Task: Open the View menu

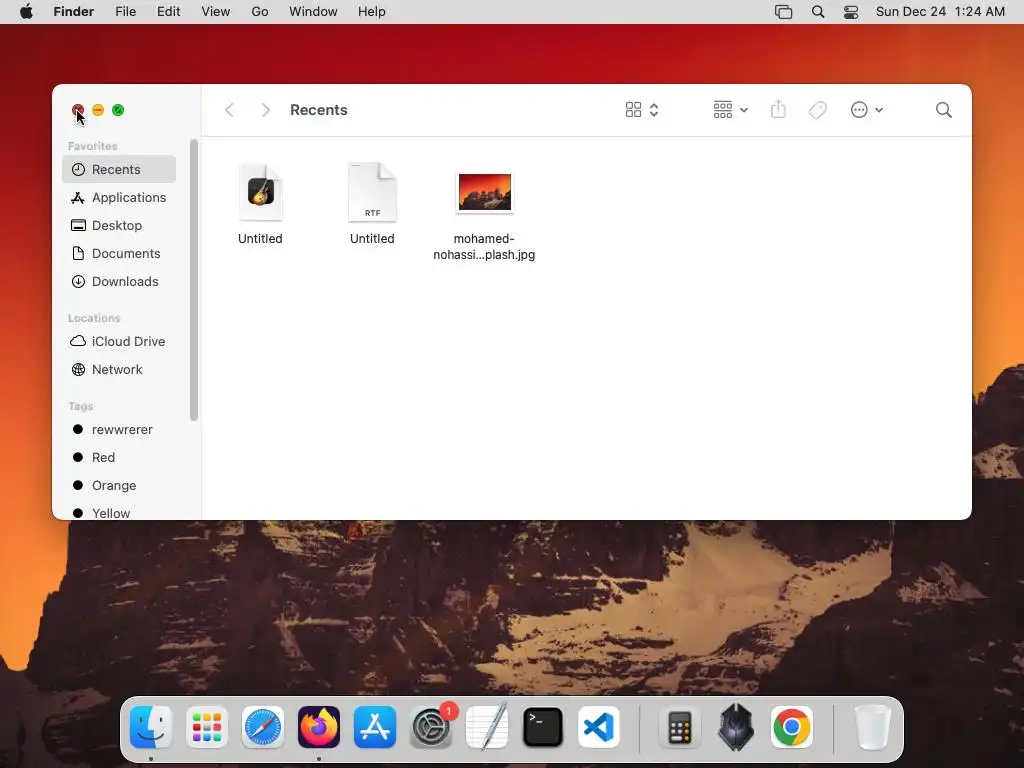Action: tap(216, 12)
